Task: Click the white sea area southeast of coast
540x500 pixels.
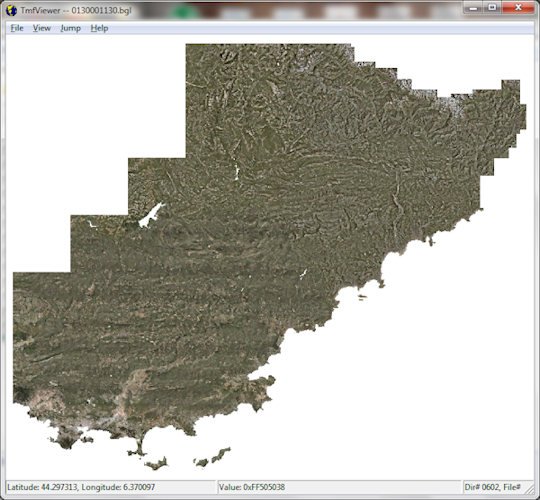Action: coord(413,362)
